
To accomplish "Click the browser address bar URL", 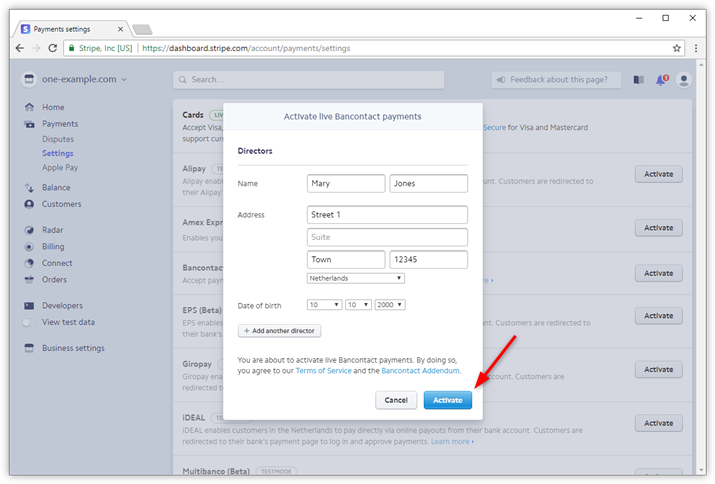I will [246, 48].
